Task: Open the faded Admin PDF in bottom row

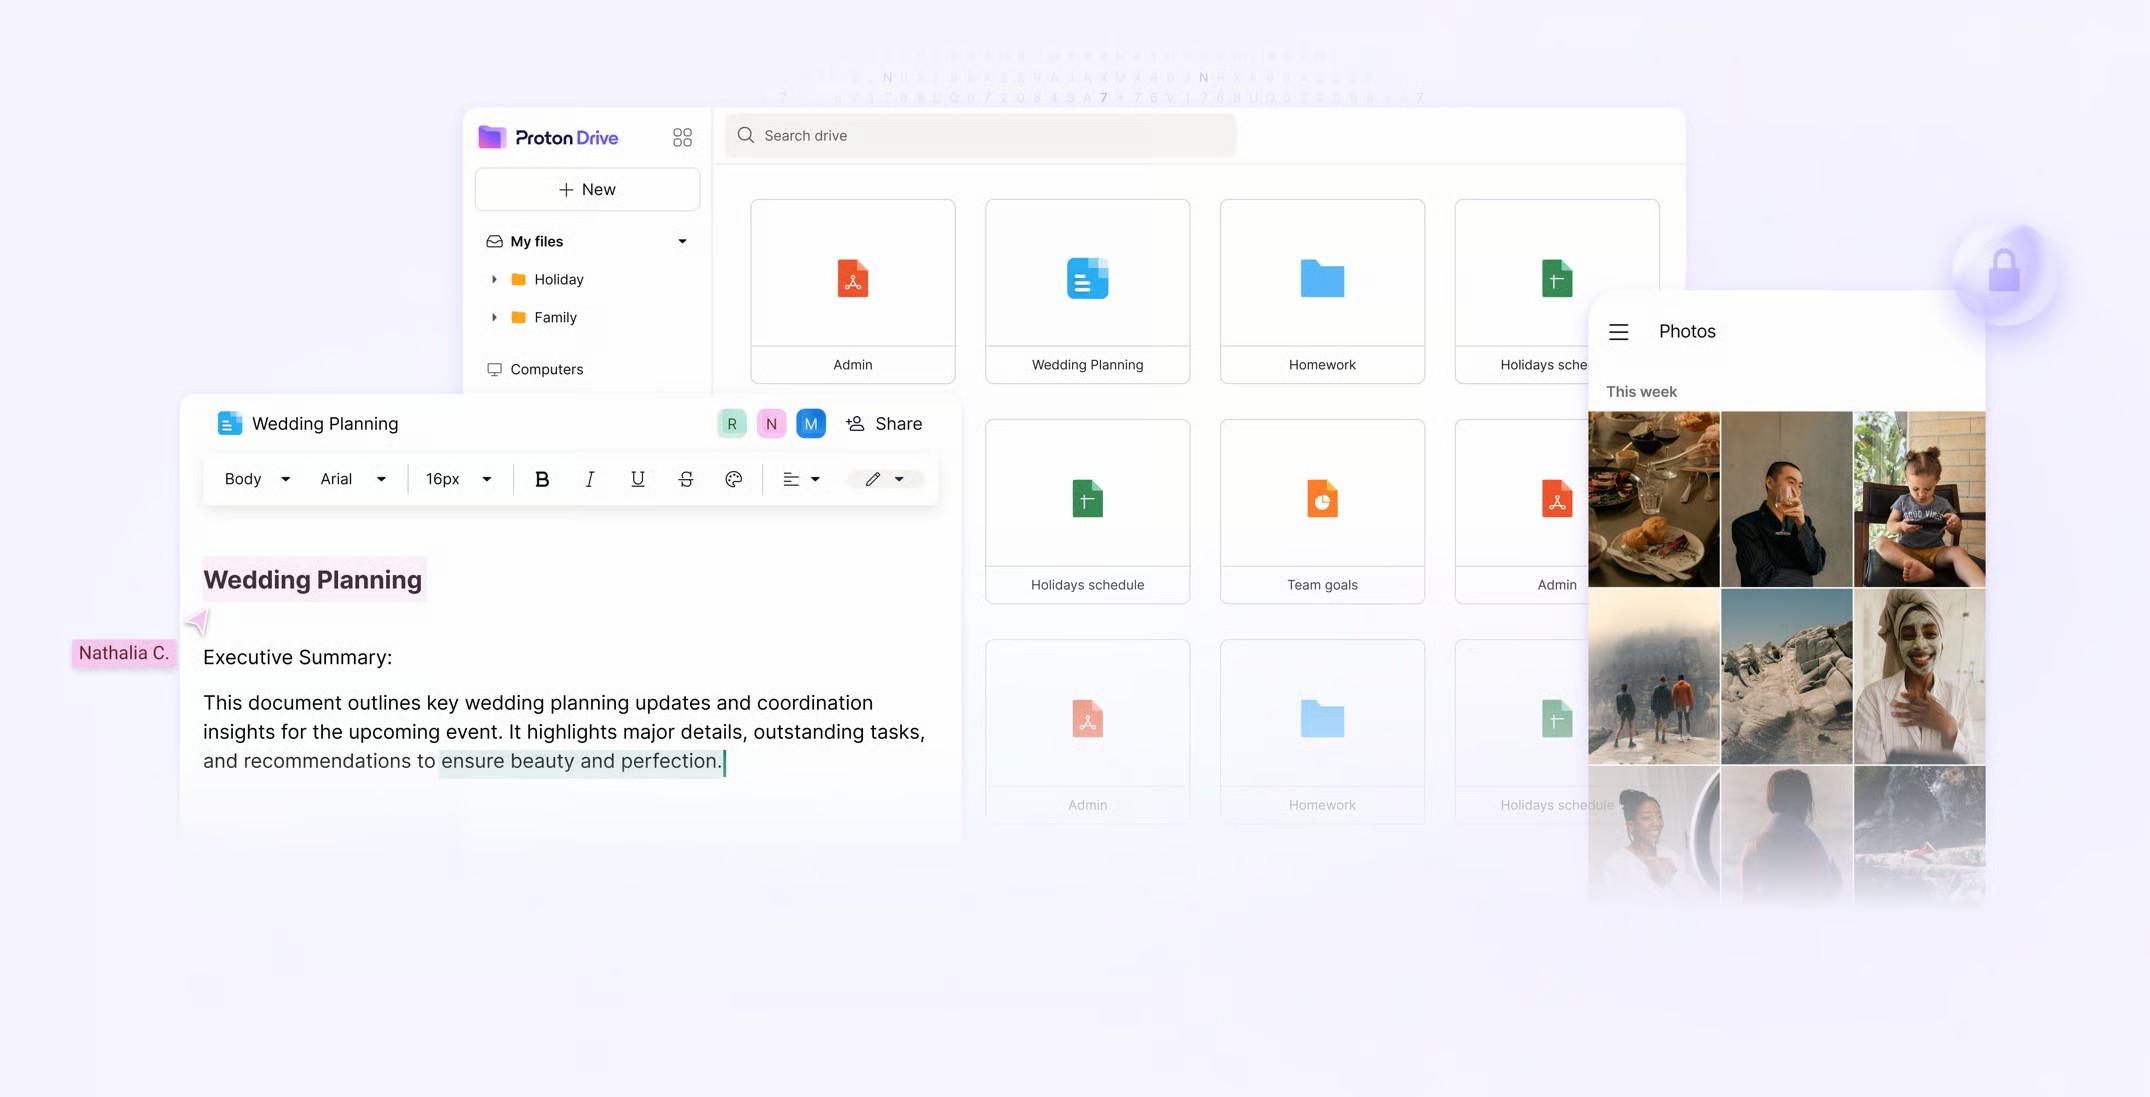Action: pyautogui.click(x=1087, y=731)
